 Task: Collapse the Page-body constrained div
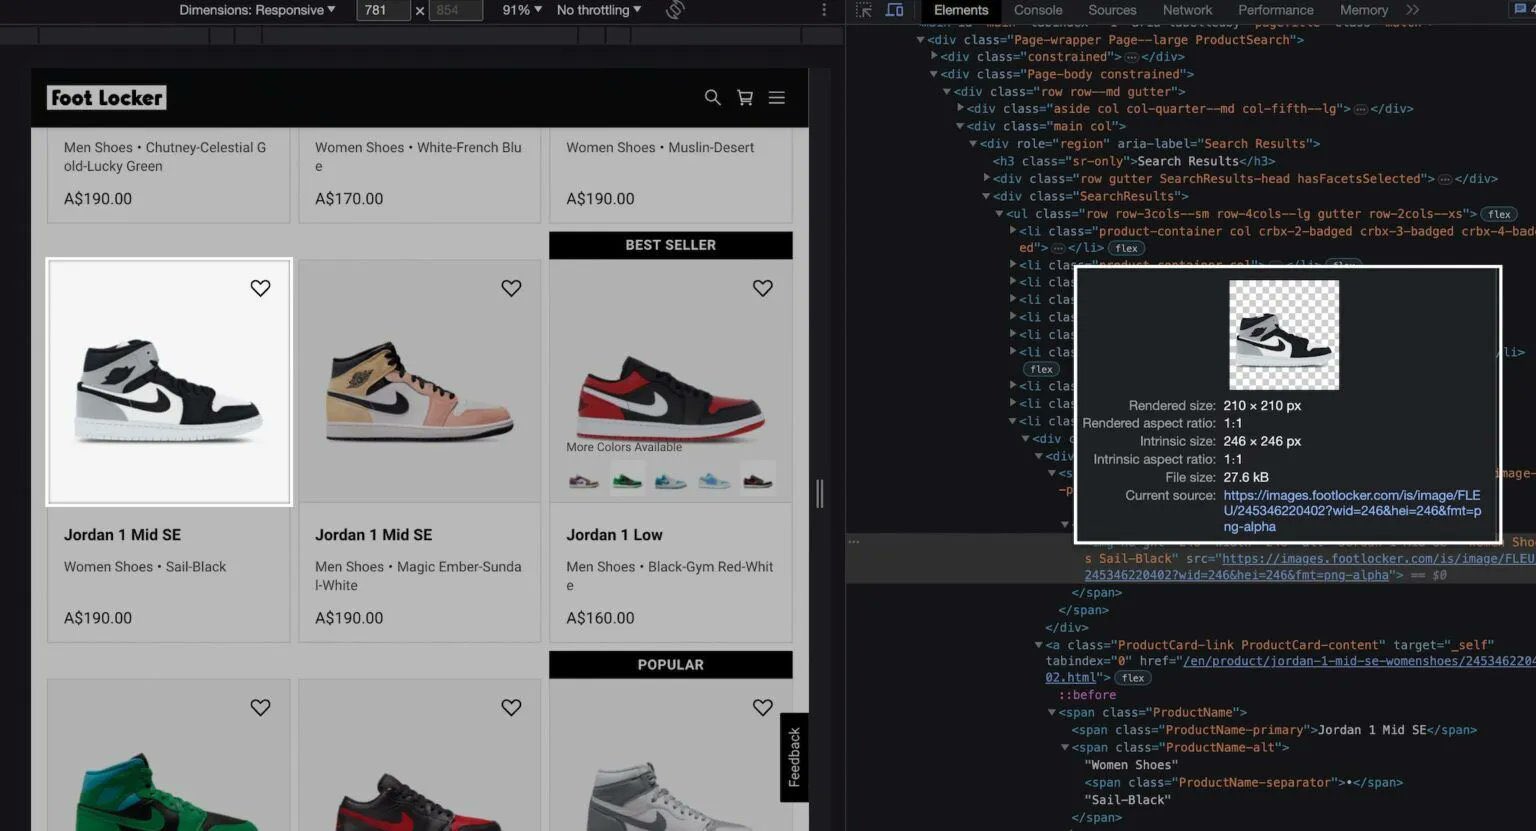[x=934, y=74]
